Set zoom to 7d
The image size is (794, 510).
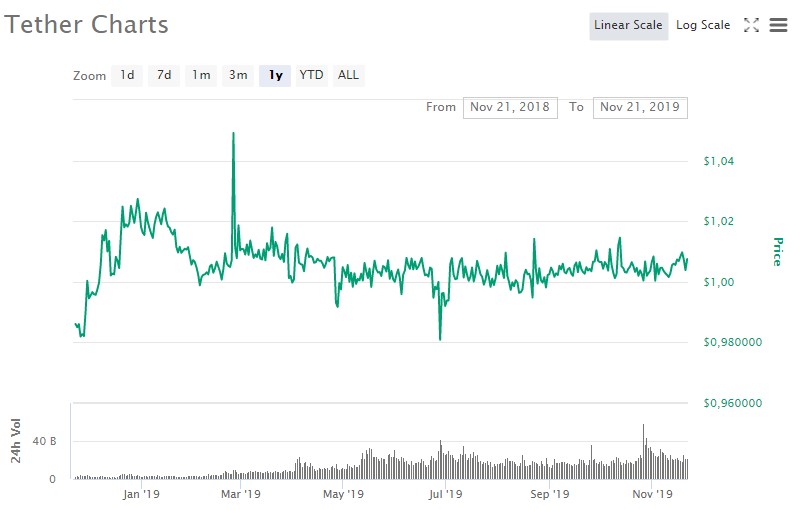click(164, 75)
